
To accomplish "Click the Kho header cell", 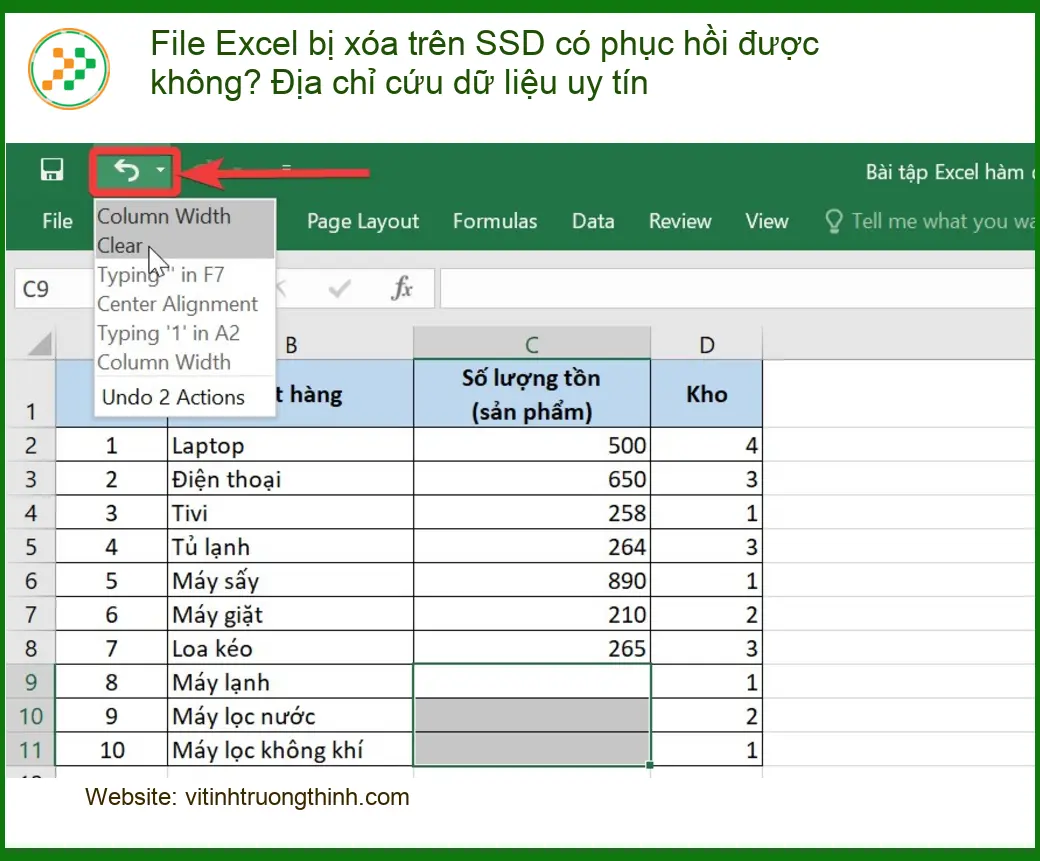I will tap(707, 394).
